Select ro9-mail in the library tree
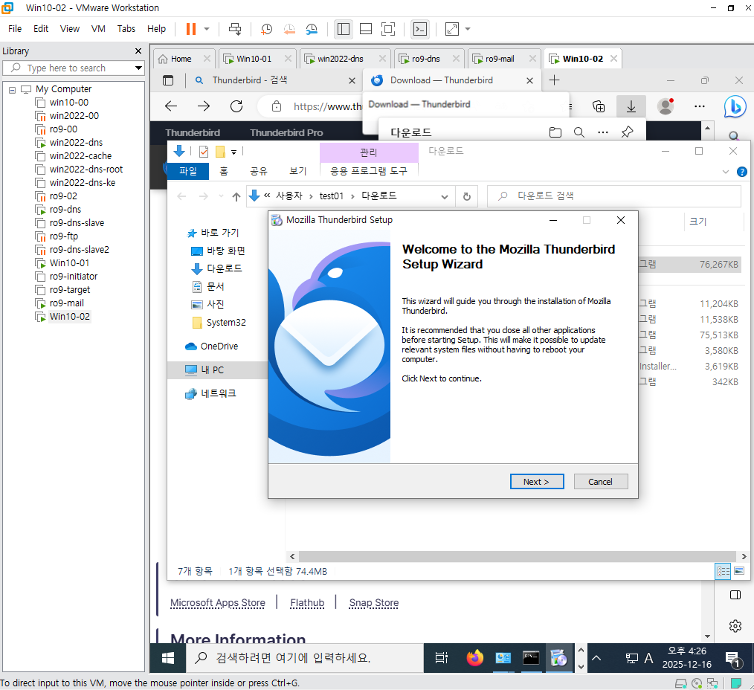Image resolution: width=754 pixels, height=690 pixels. (66, 303)
